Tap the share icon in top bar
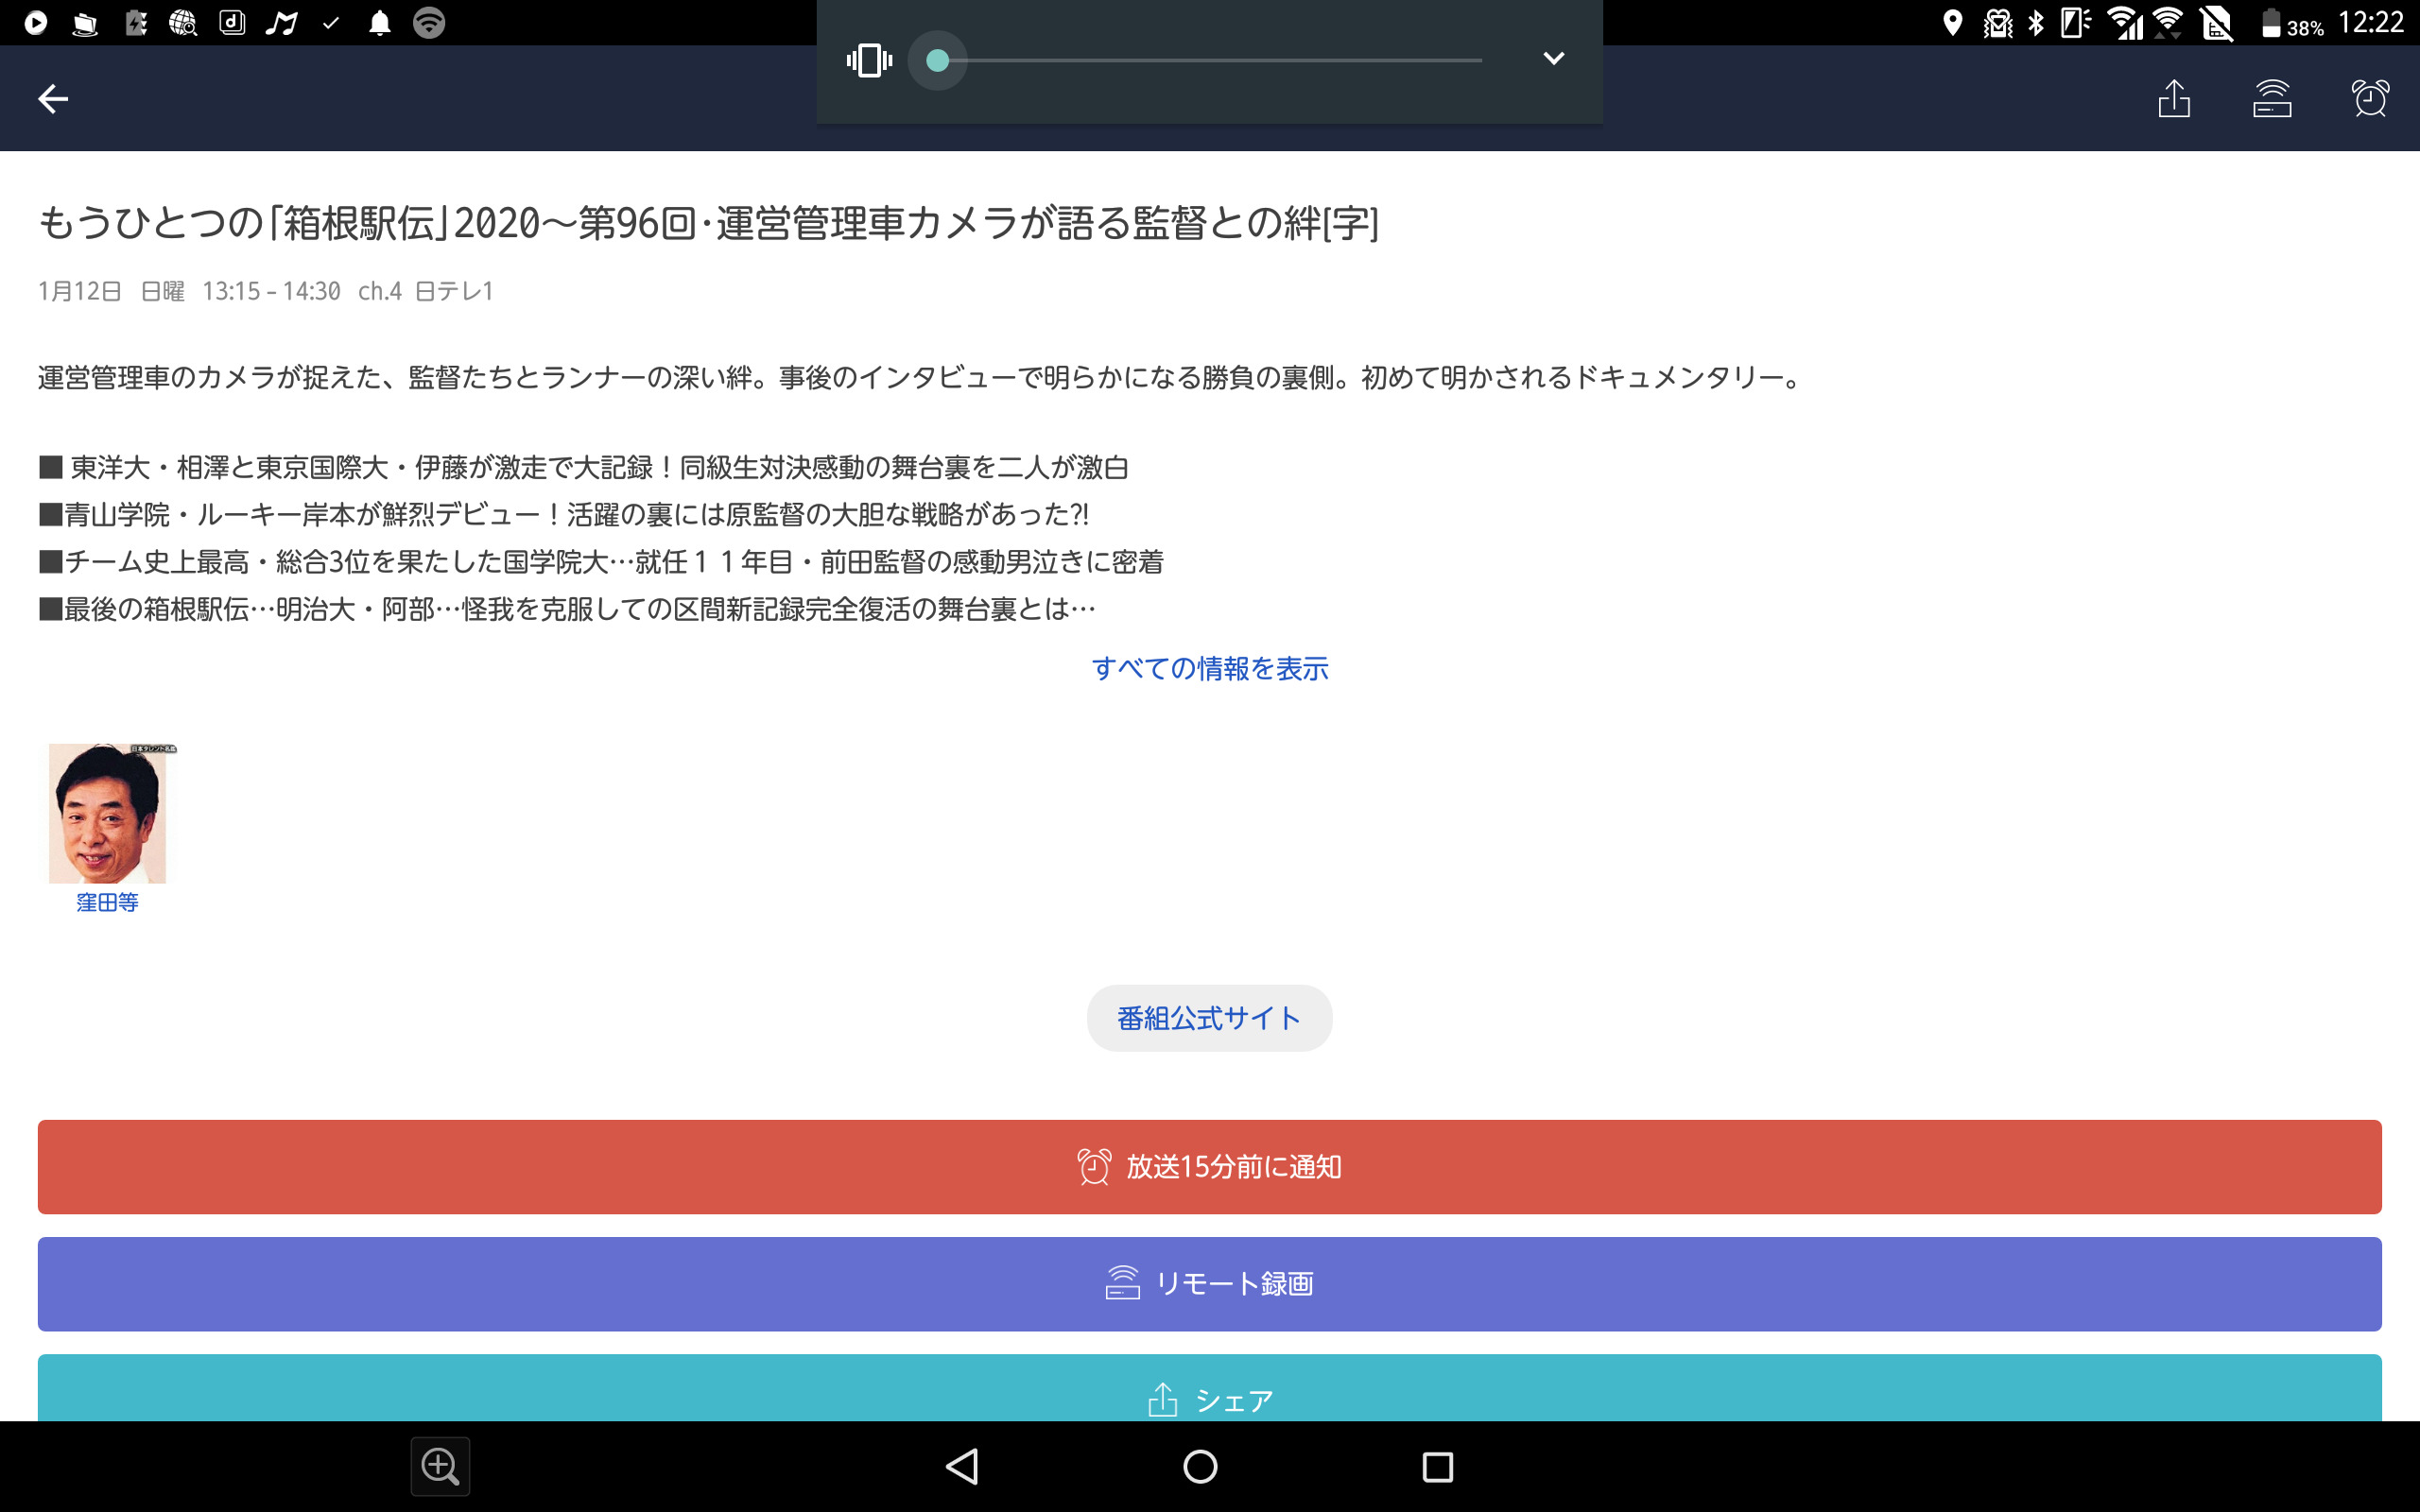Viewport: 2420px width, 1512px height. tap(2173, 99)
